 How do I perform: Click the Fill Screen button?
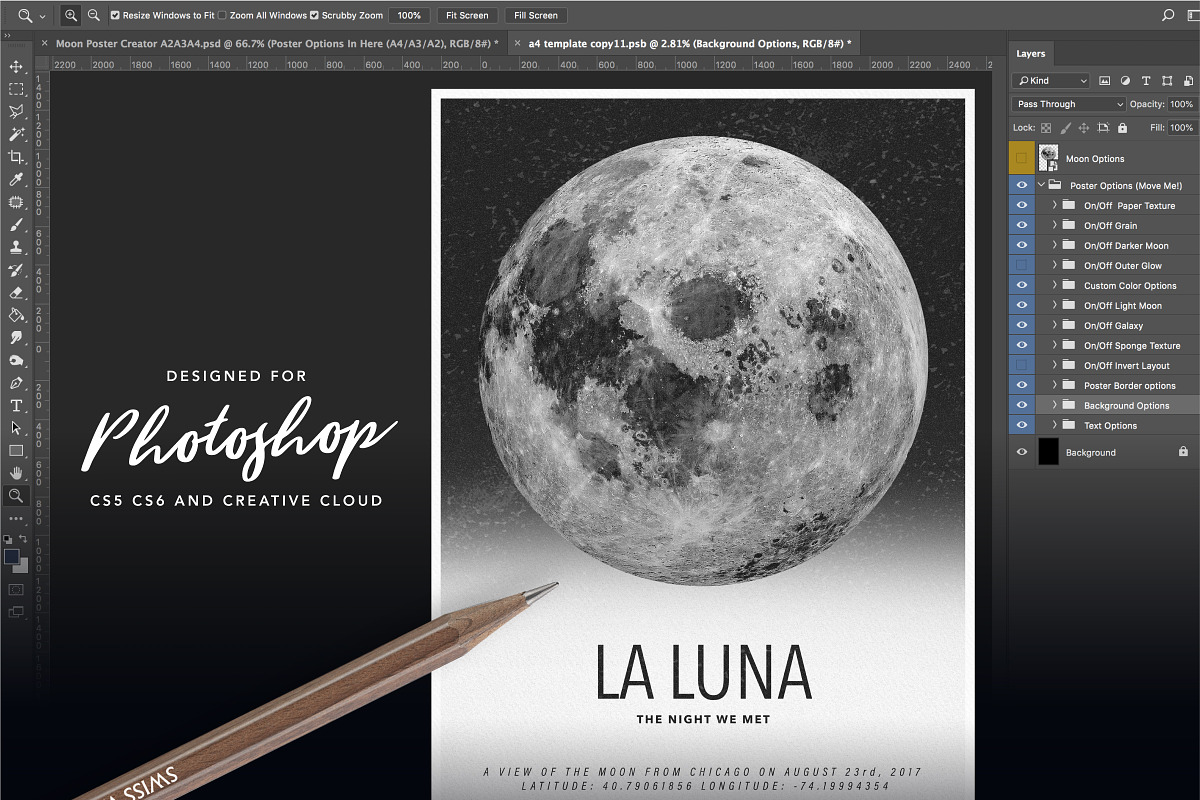(x=536, y=16)
